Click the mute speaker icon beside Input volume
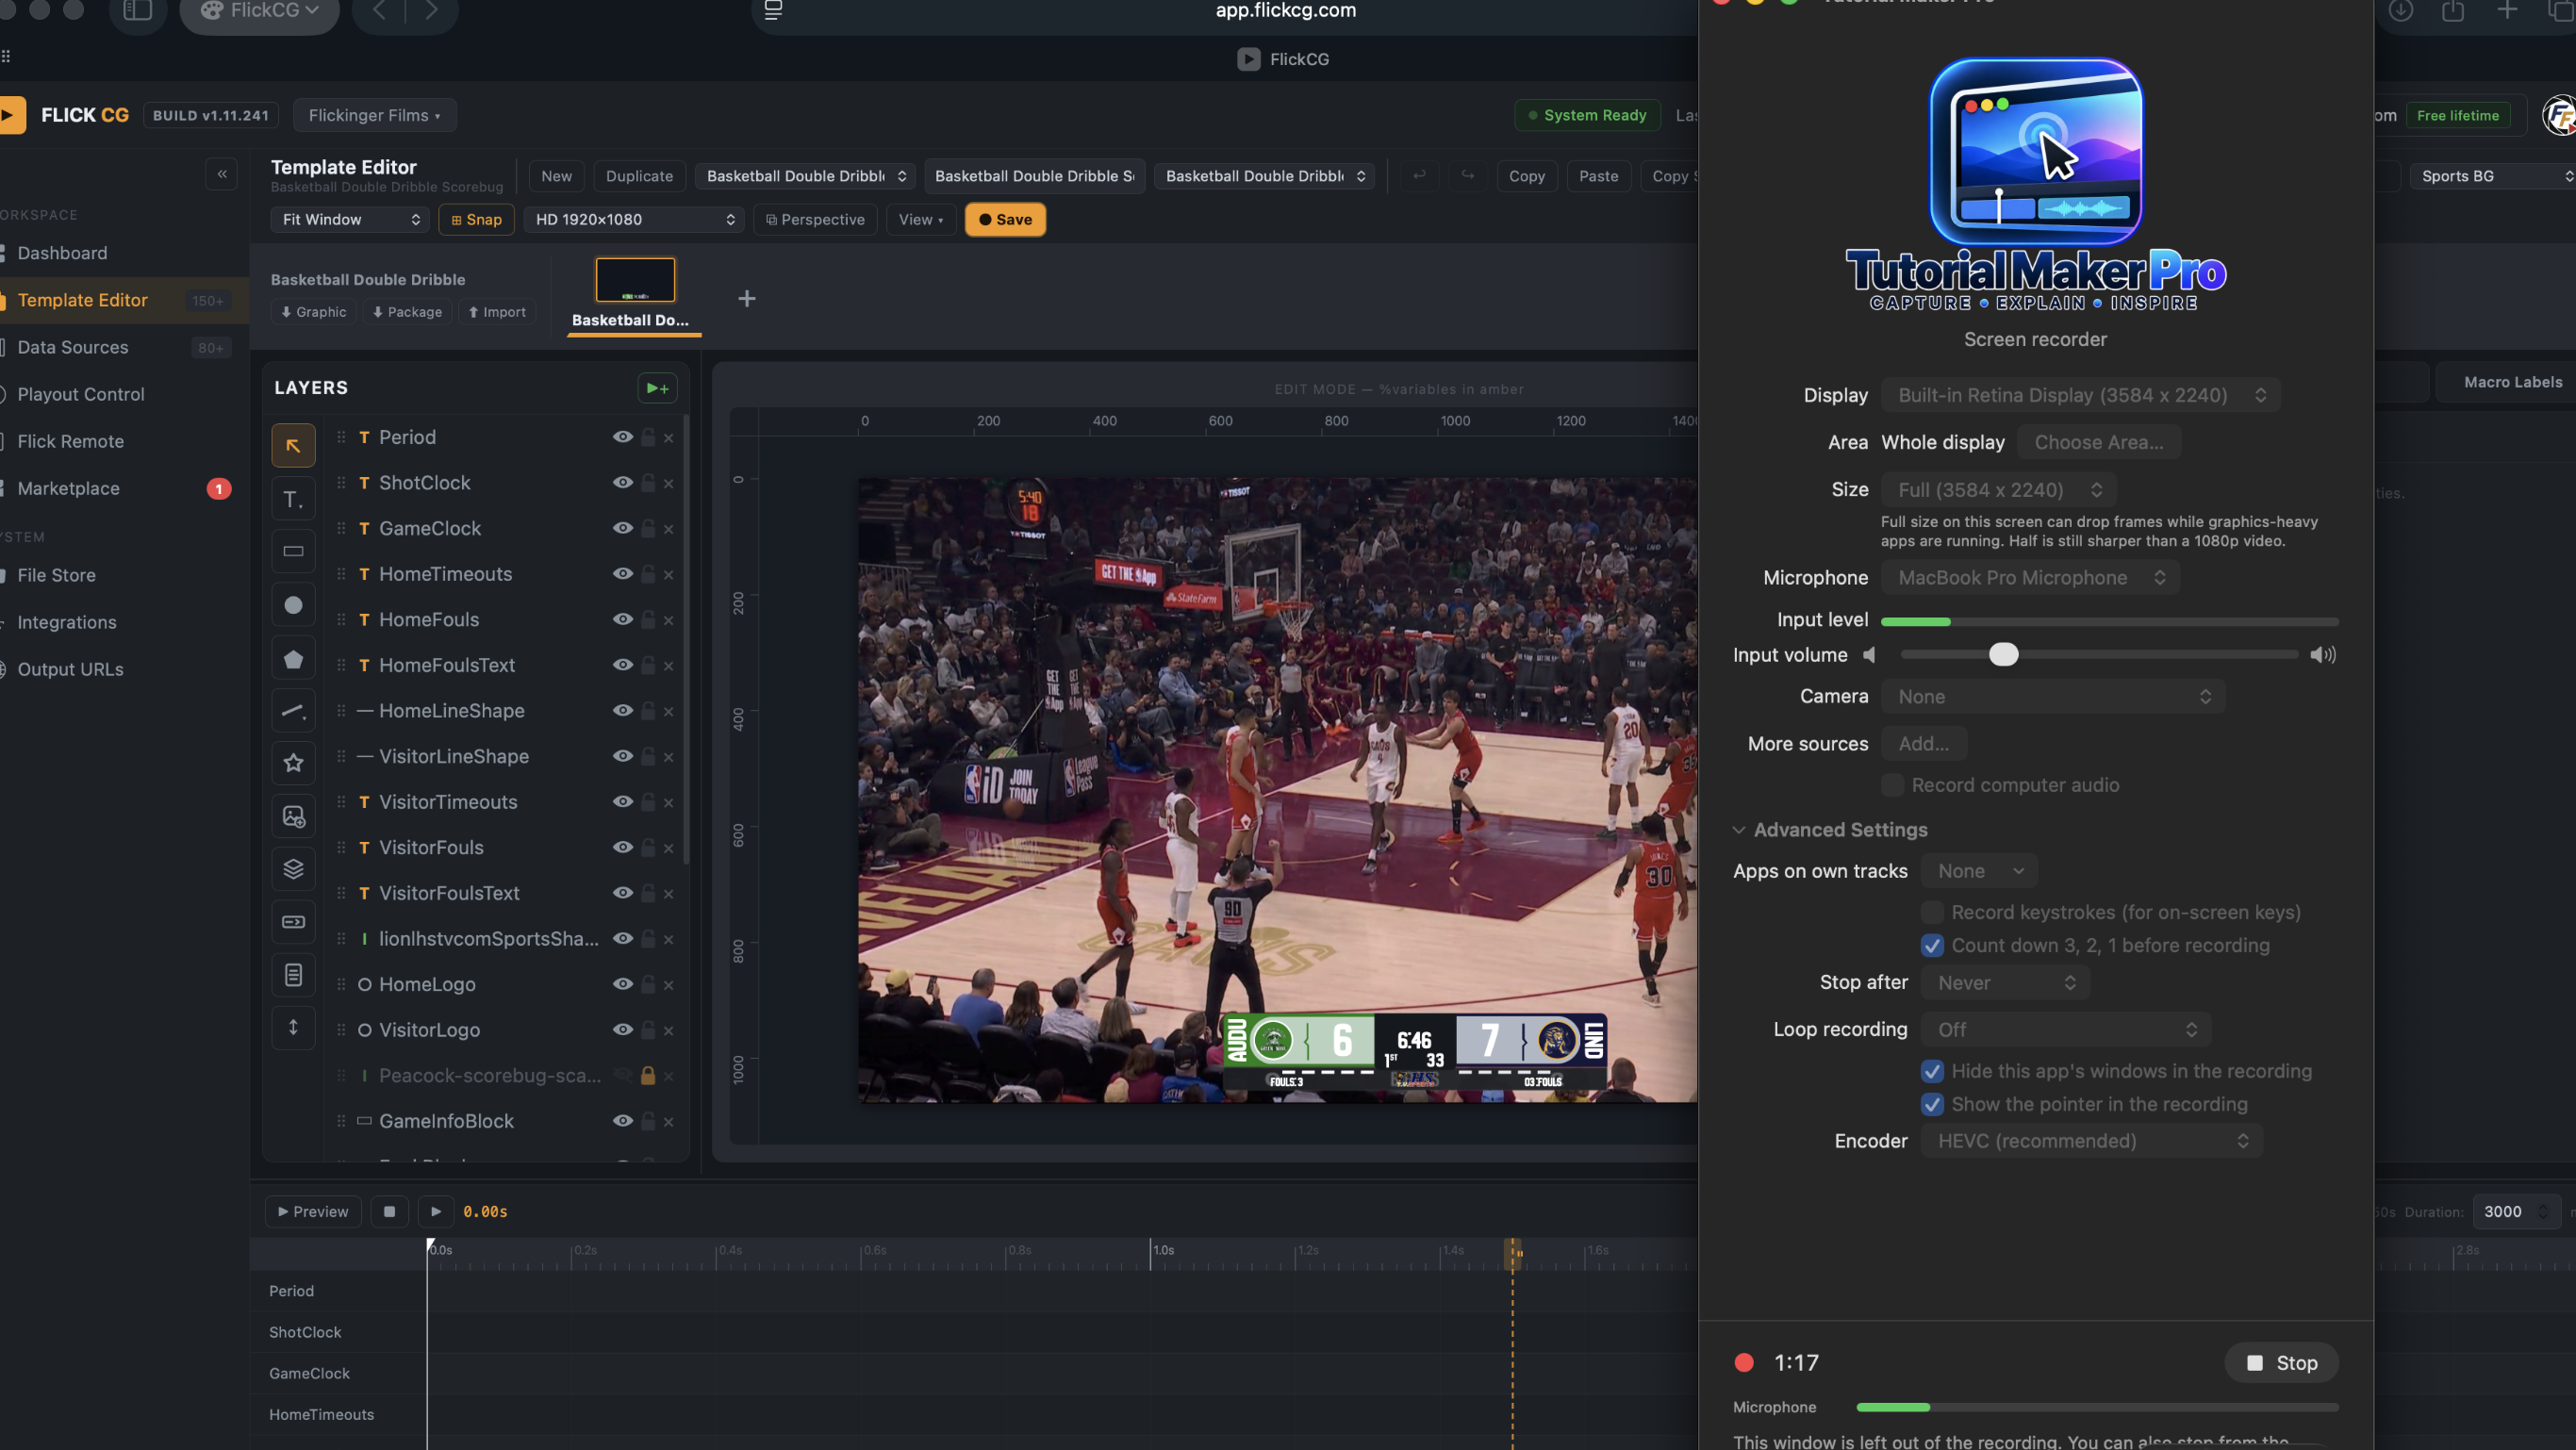This screenshot has height=1450, width=2576. point(1869,655)
